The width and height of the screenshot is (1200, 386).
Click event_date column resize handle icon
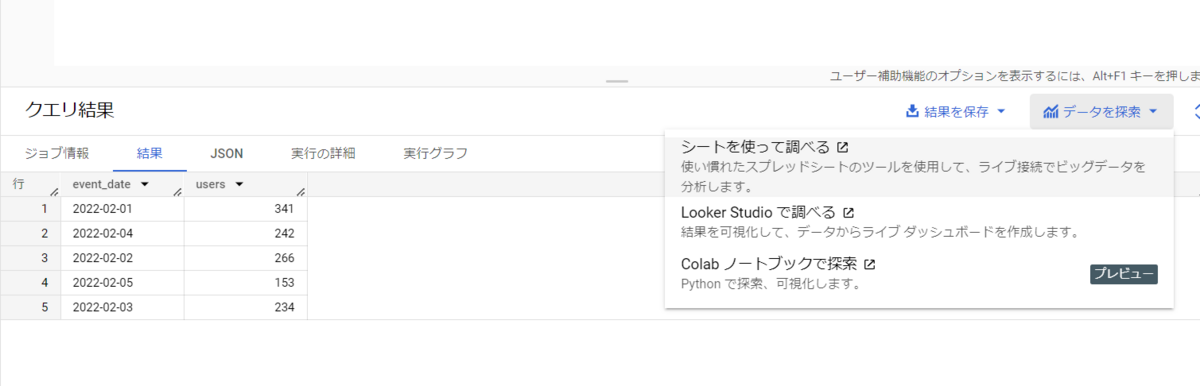tap(177, 191)
